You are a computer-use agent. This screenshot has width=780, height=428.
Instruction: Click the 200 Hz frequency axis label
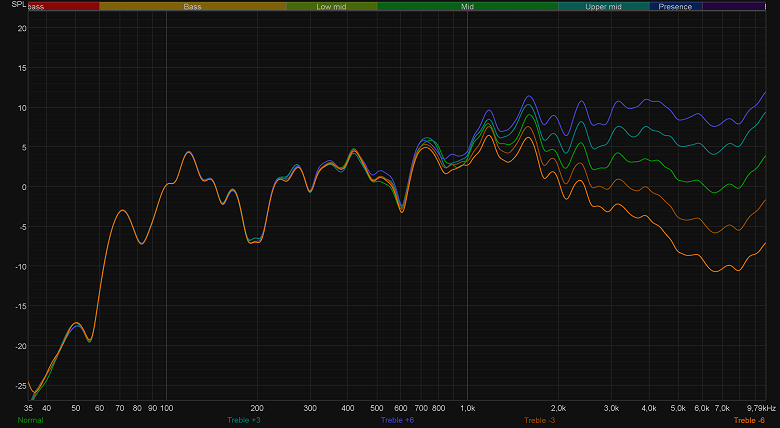coord(257,408)
